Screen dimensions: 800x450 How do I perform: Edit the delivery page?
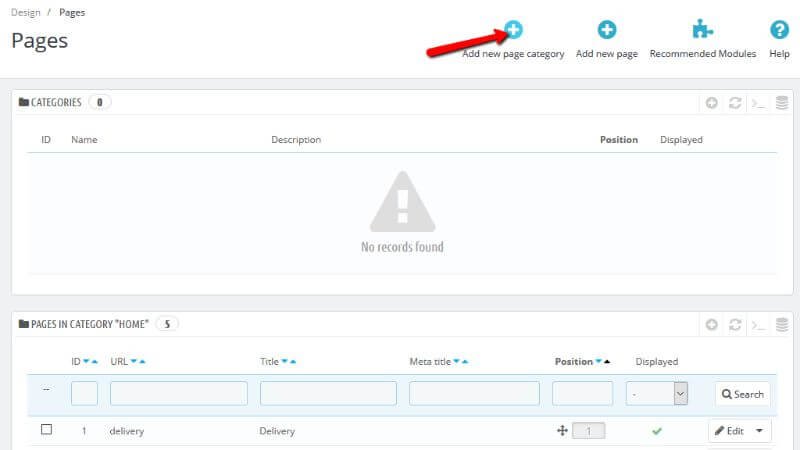pyautogui.click(x=730, y=431)
